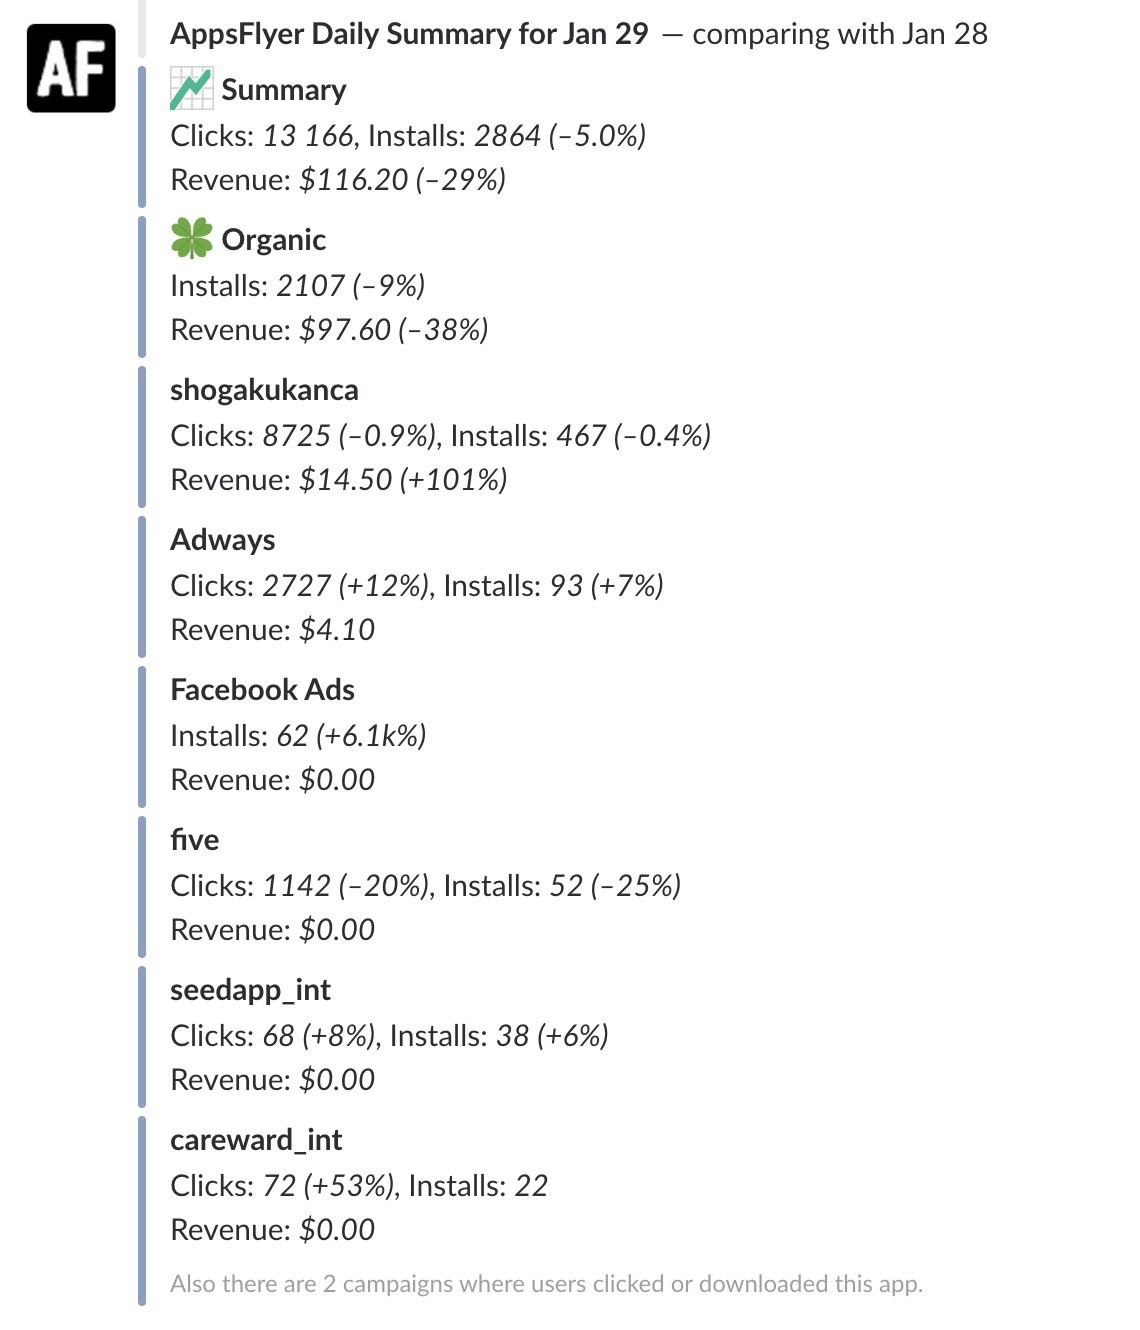Click the Facebook Ads heading

[x=262, y=690]
